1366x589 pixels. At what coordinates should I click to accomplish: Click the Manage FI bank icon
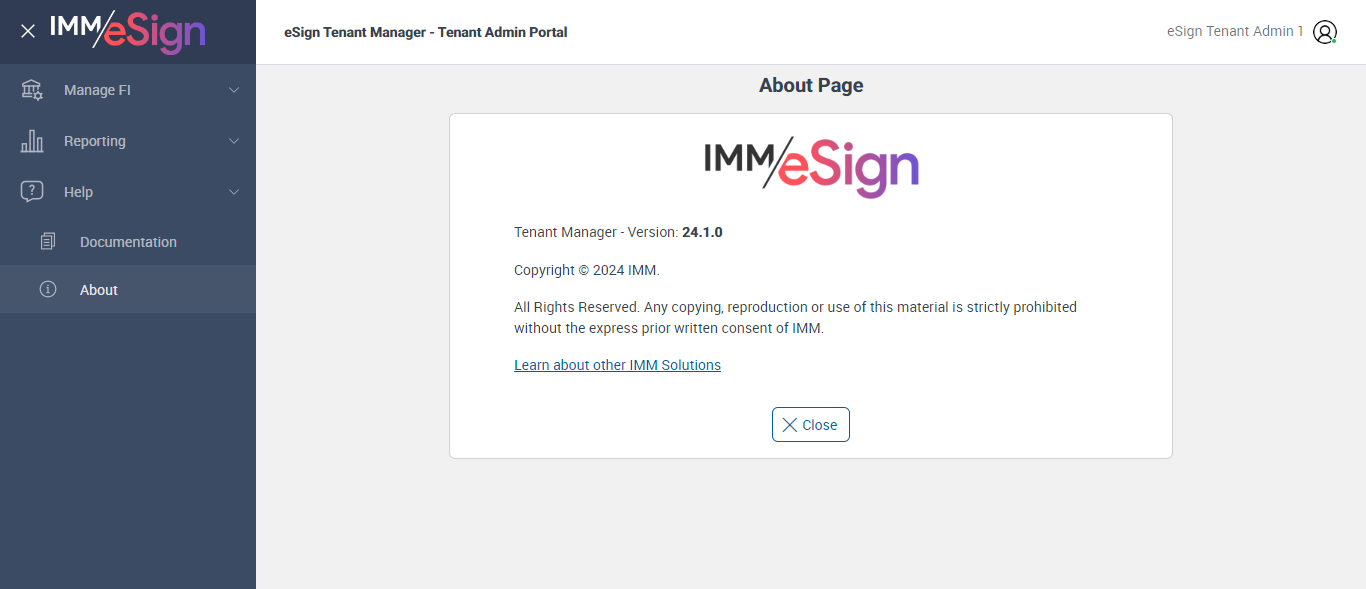[32, 90]
